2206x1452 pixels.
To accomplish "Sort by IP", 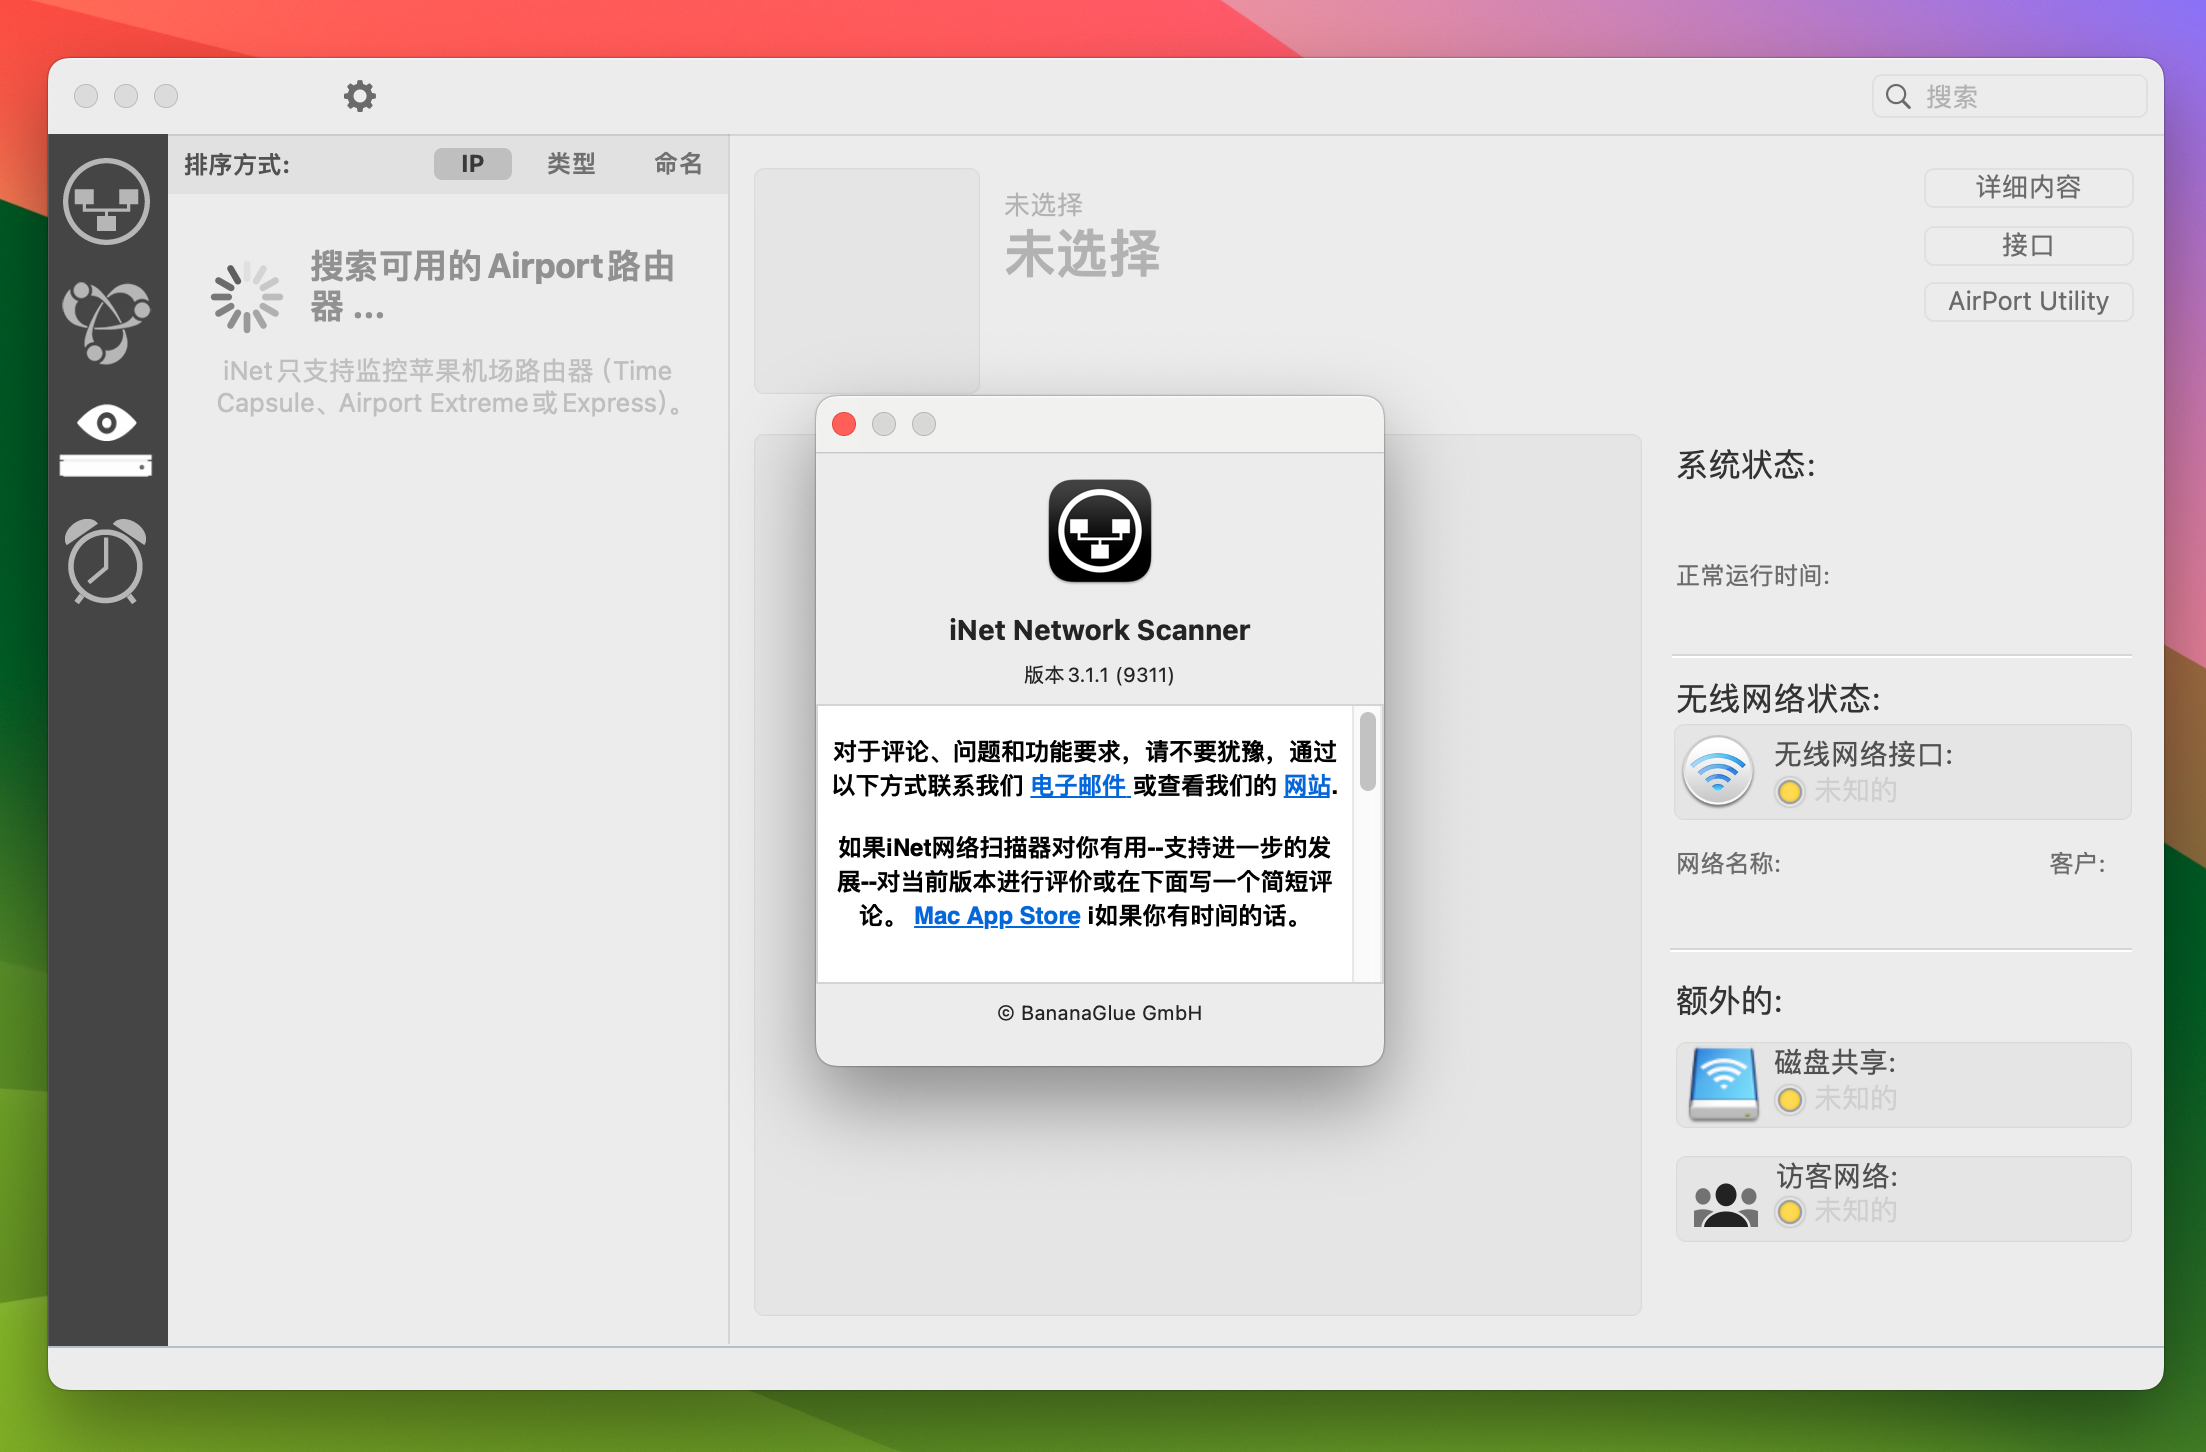I will point(473,164).
